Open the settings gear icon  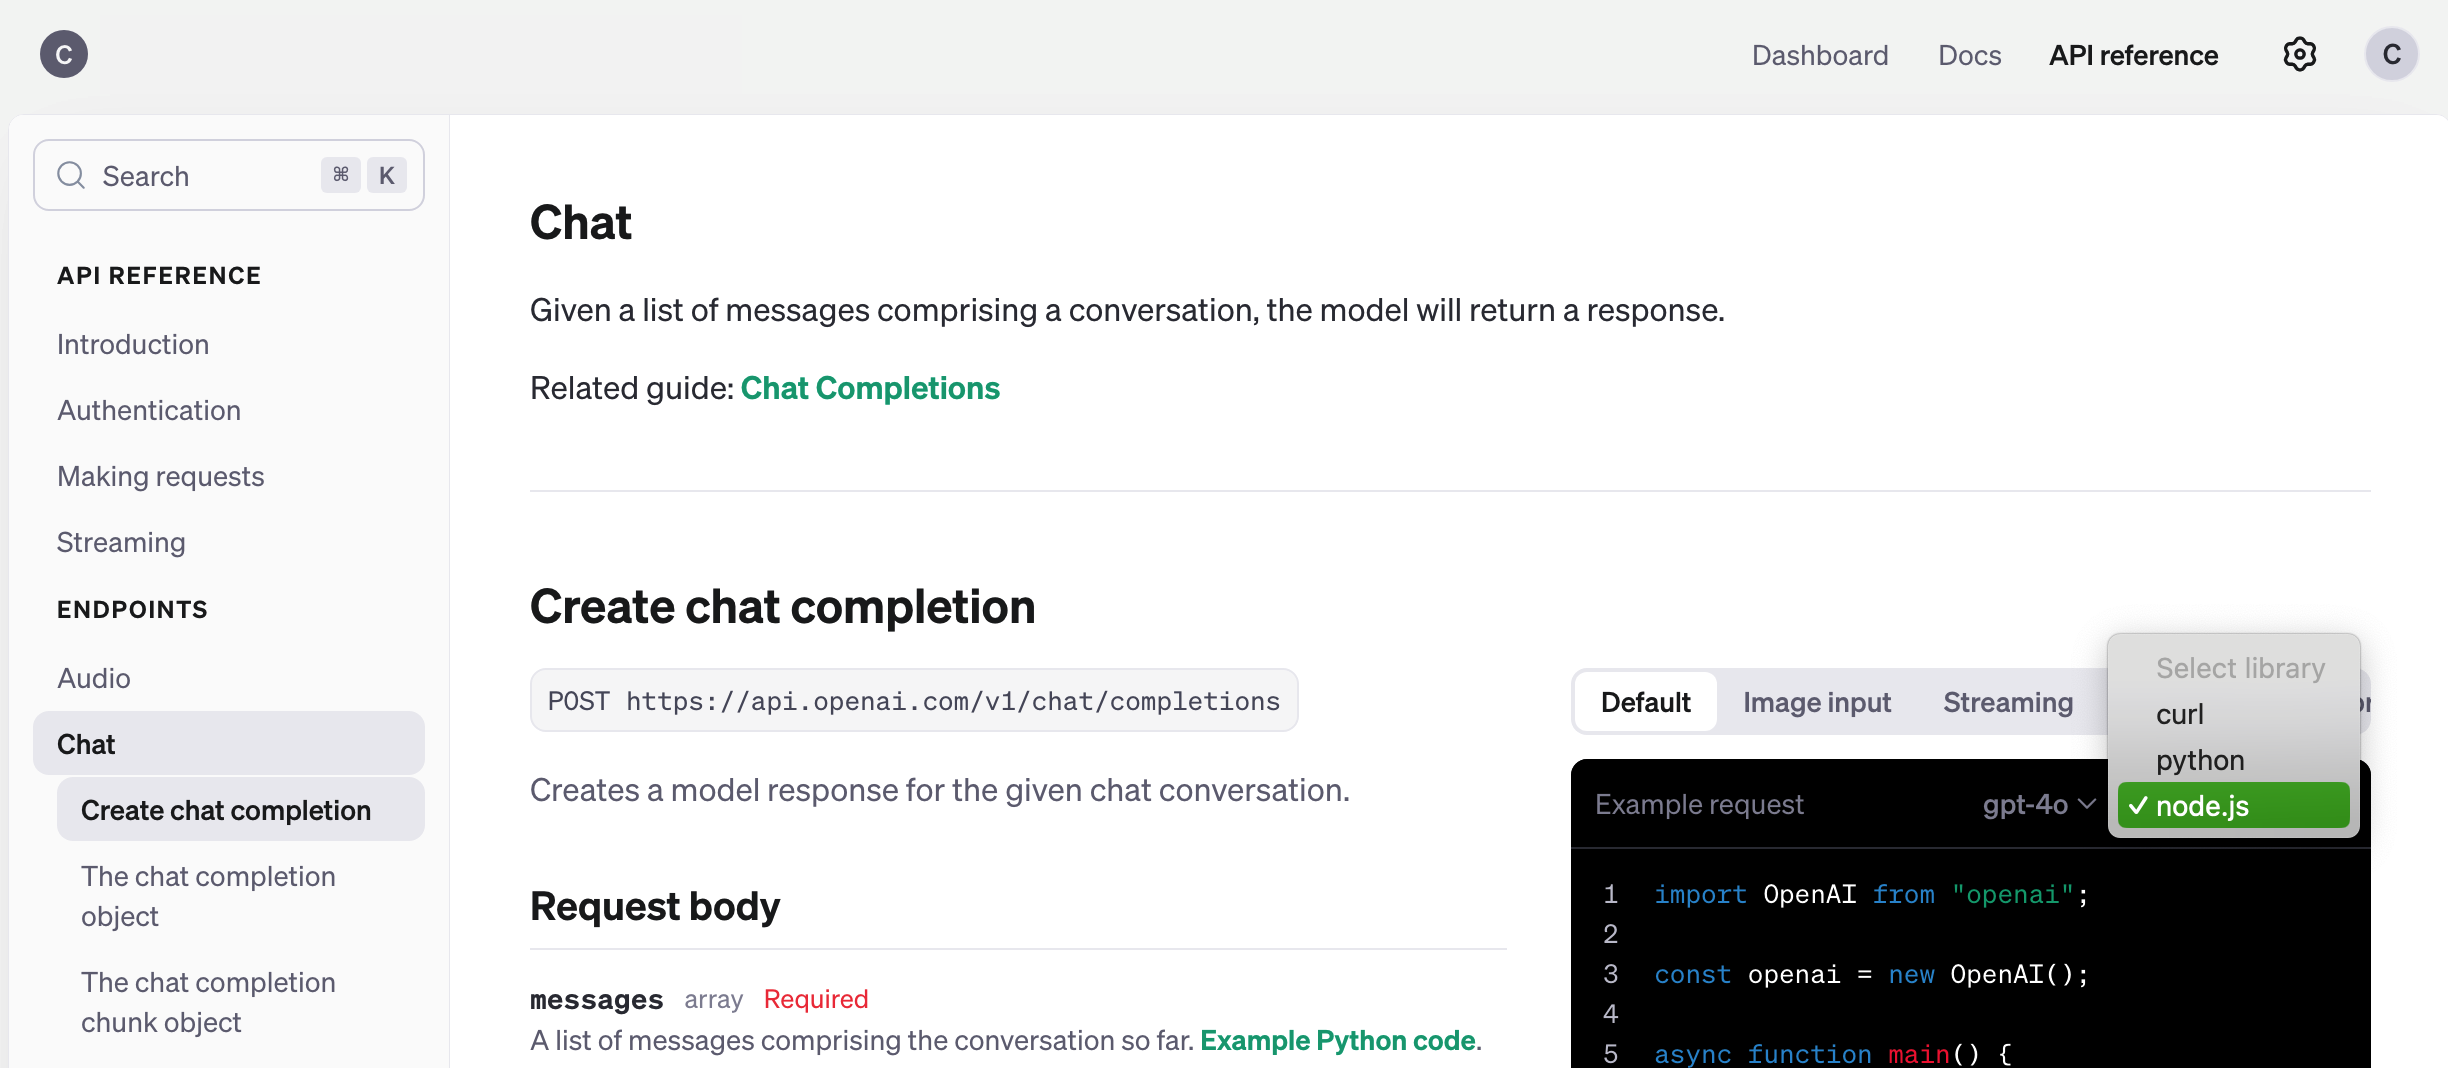[x=2299, y=54]
